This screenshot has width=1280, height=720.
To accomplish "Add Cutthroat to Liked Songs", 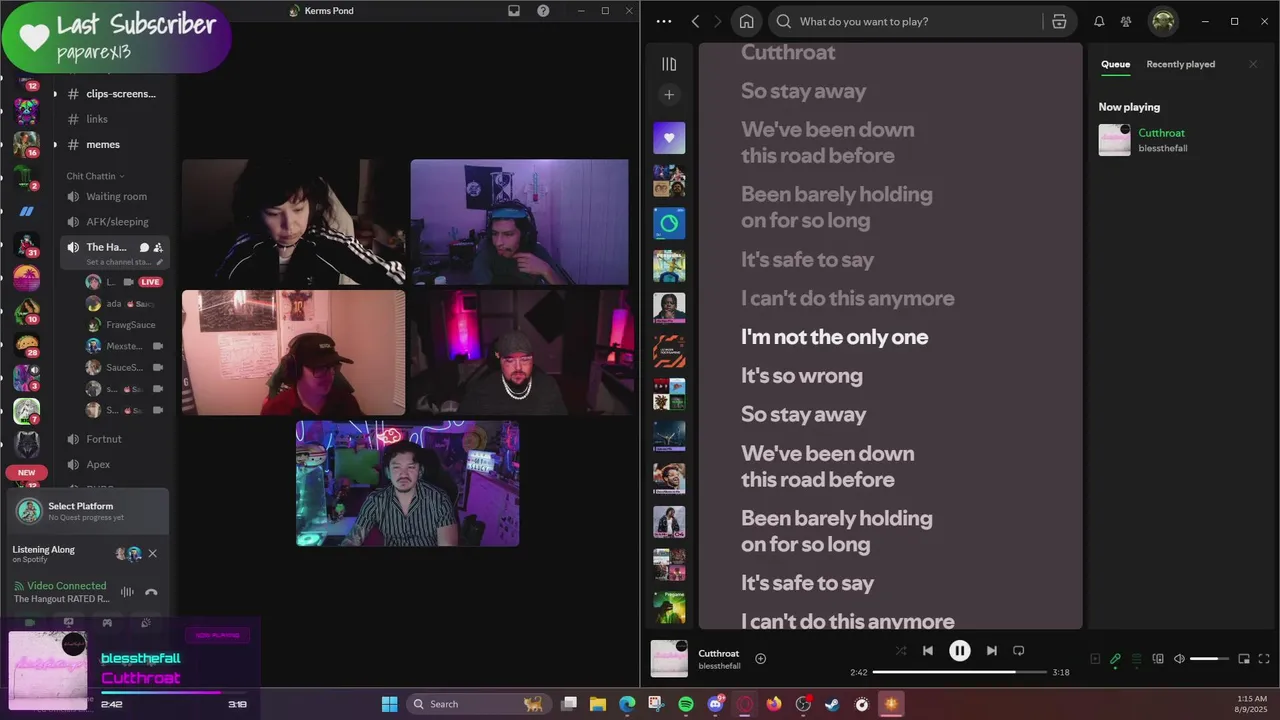I will pos(760,658).
